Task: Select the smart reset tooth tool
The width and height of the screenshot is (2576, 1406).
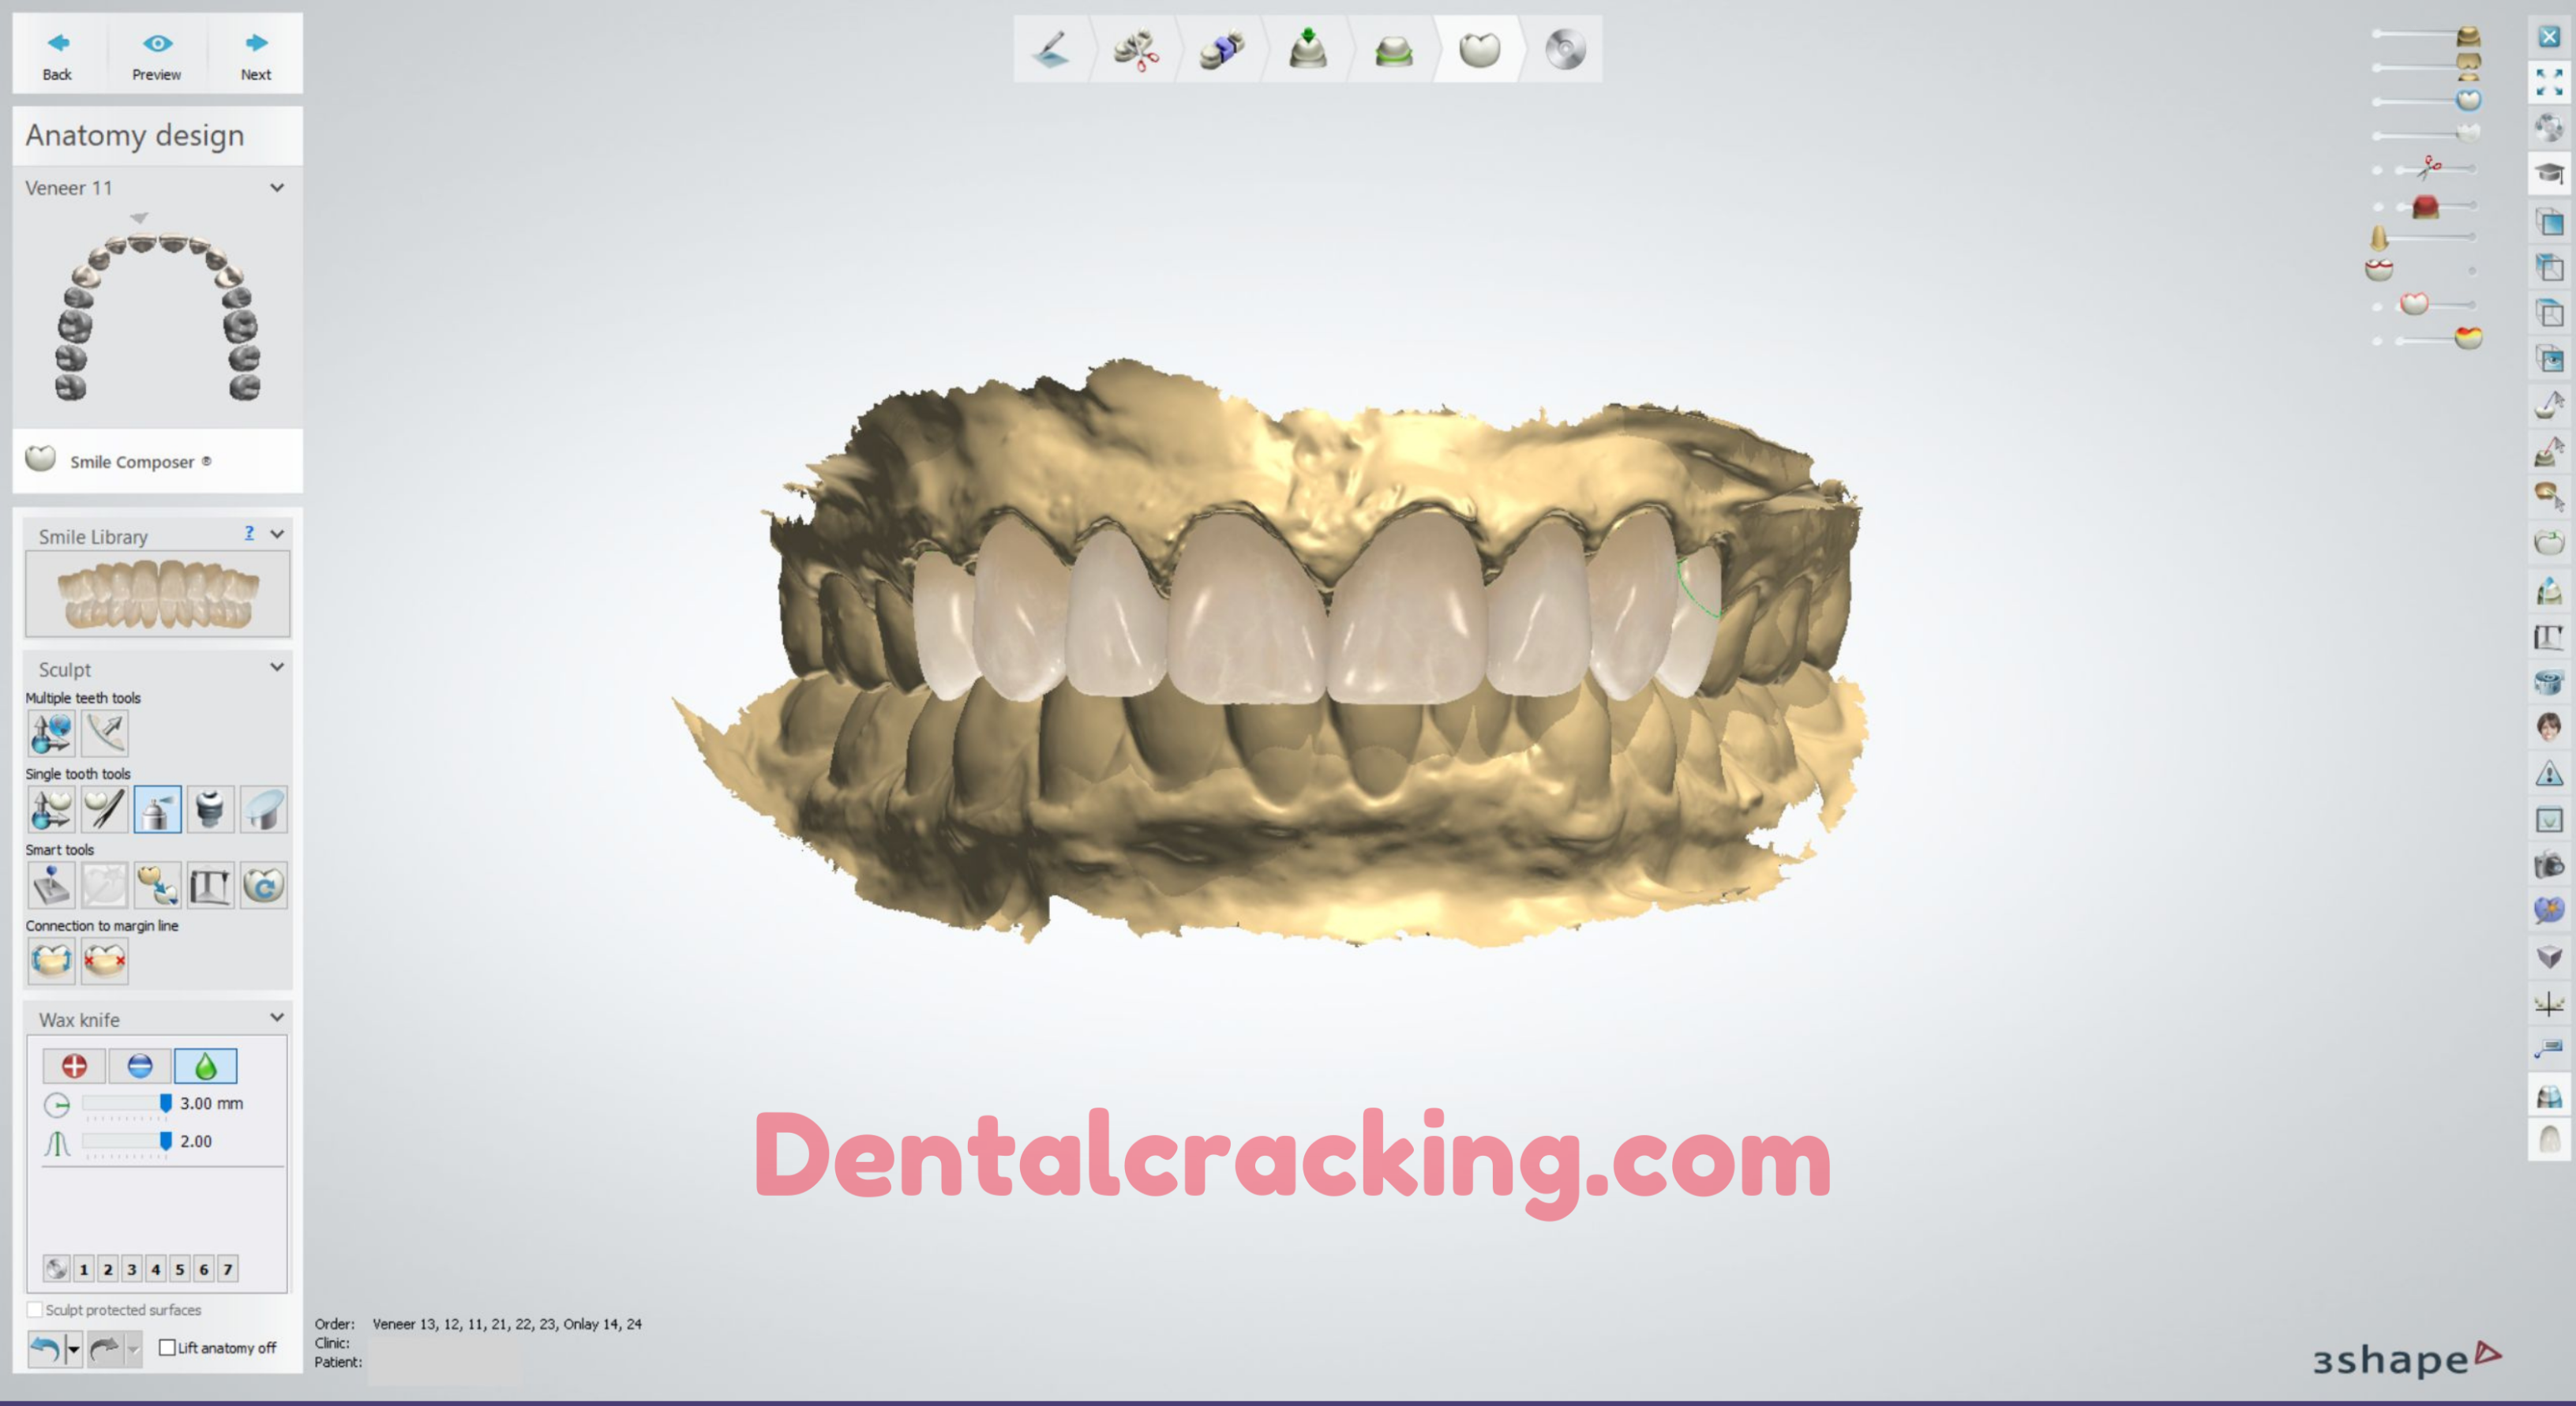Action: (264, 885)
